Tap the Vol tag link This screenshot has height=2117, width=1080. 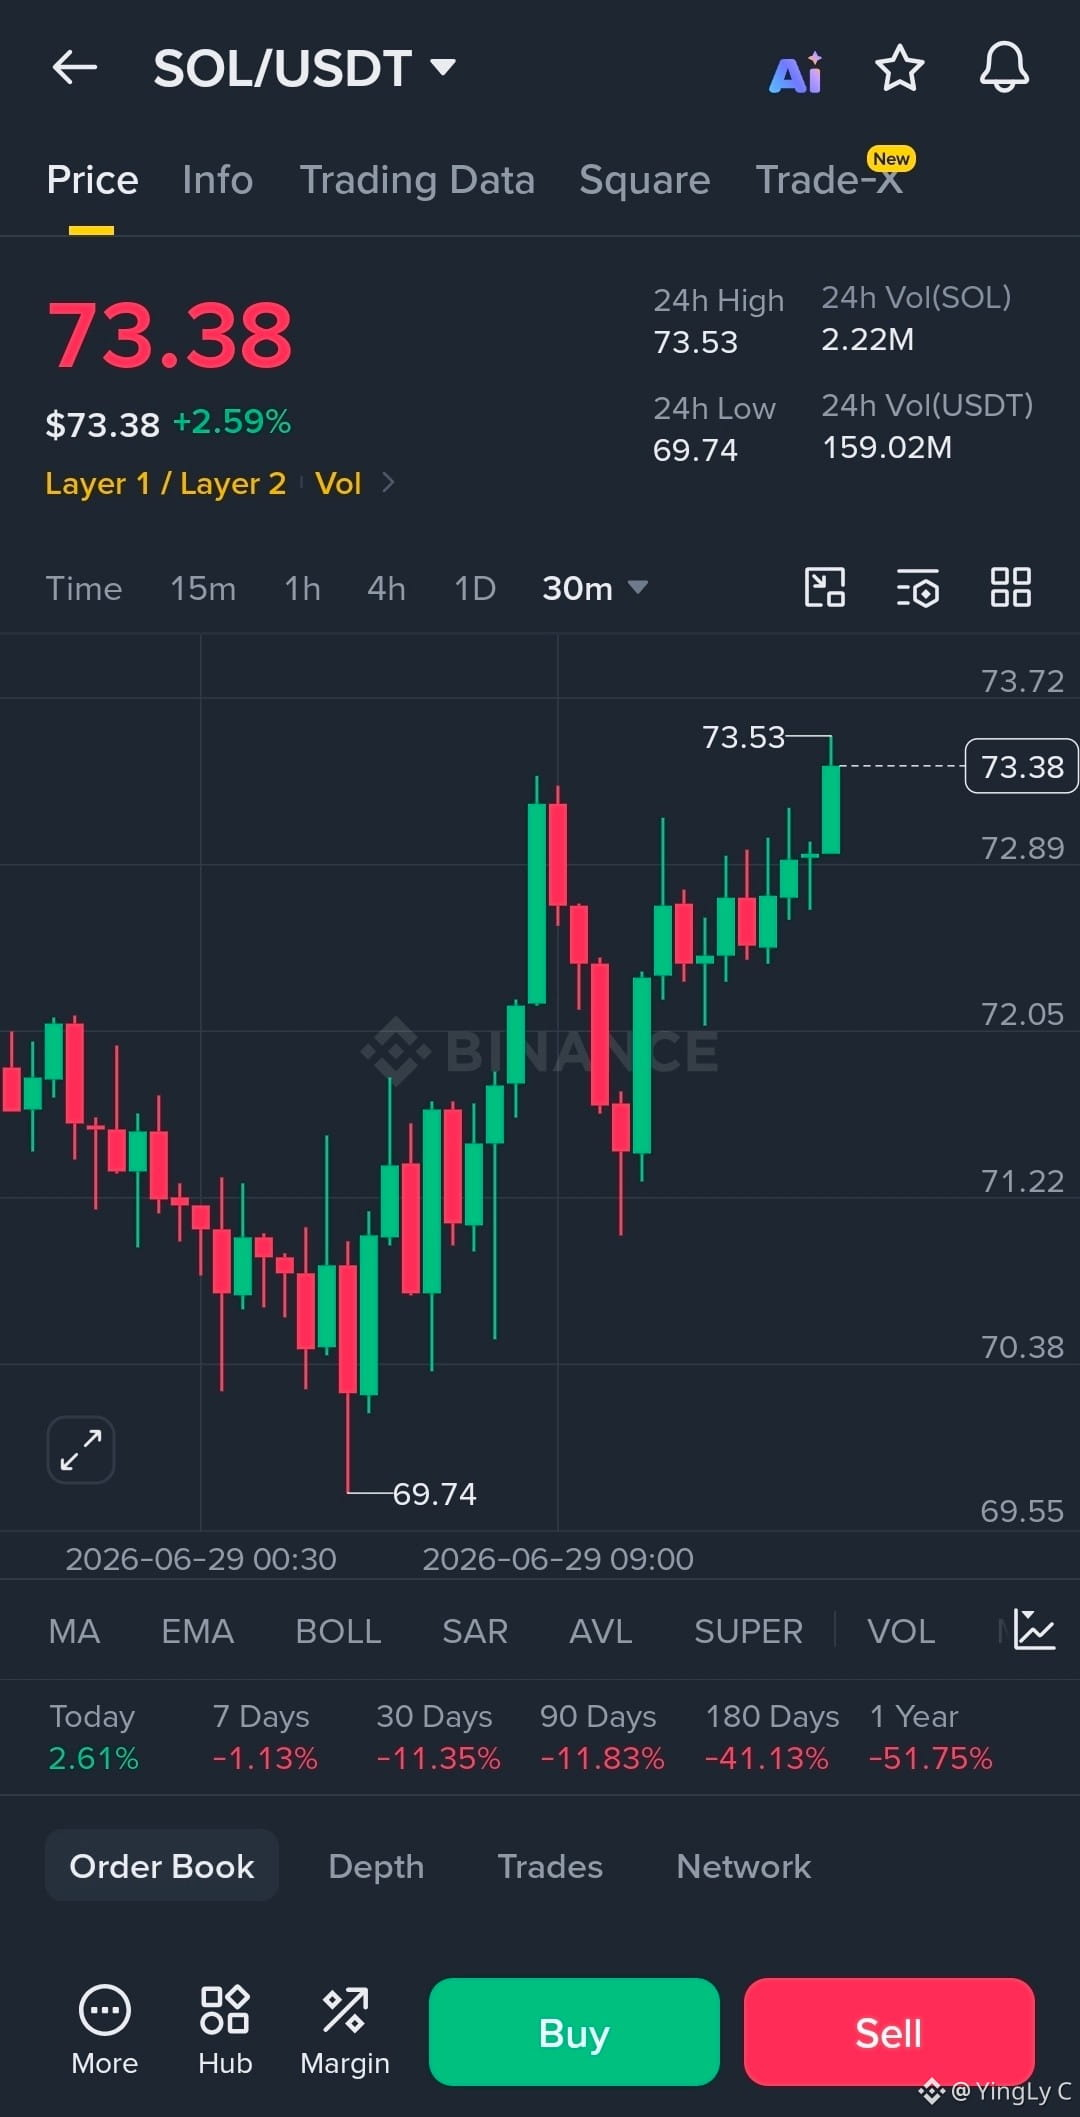[338, 483]
